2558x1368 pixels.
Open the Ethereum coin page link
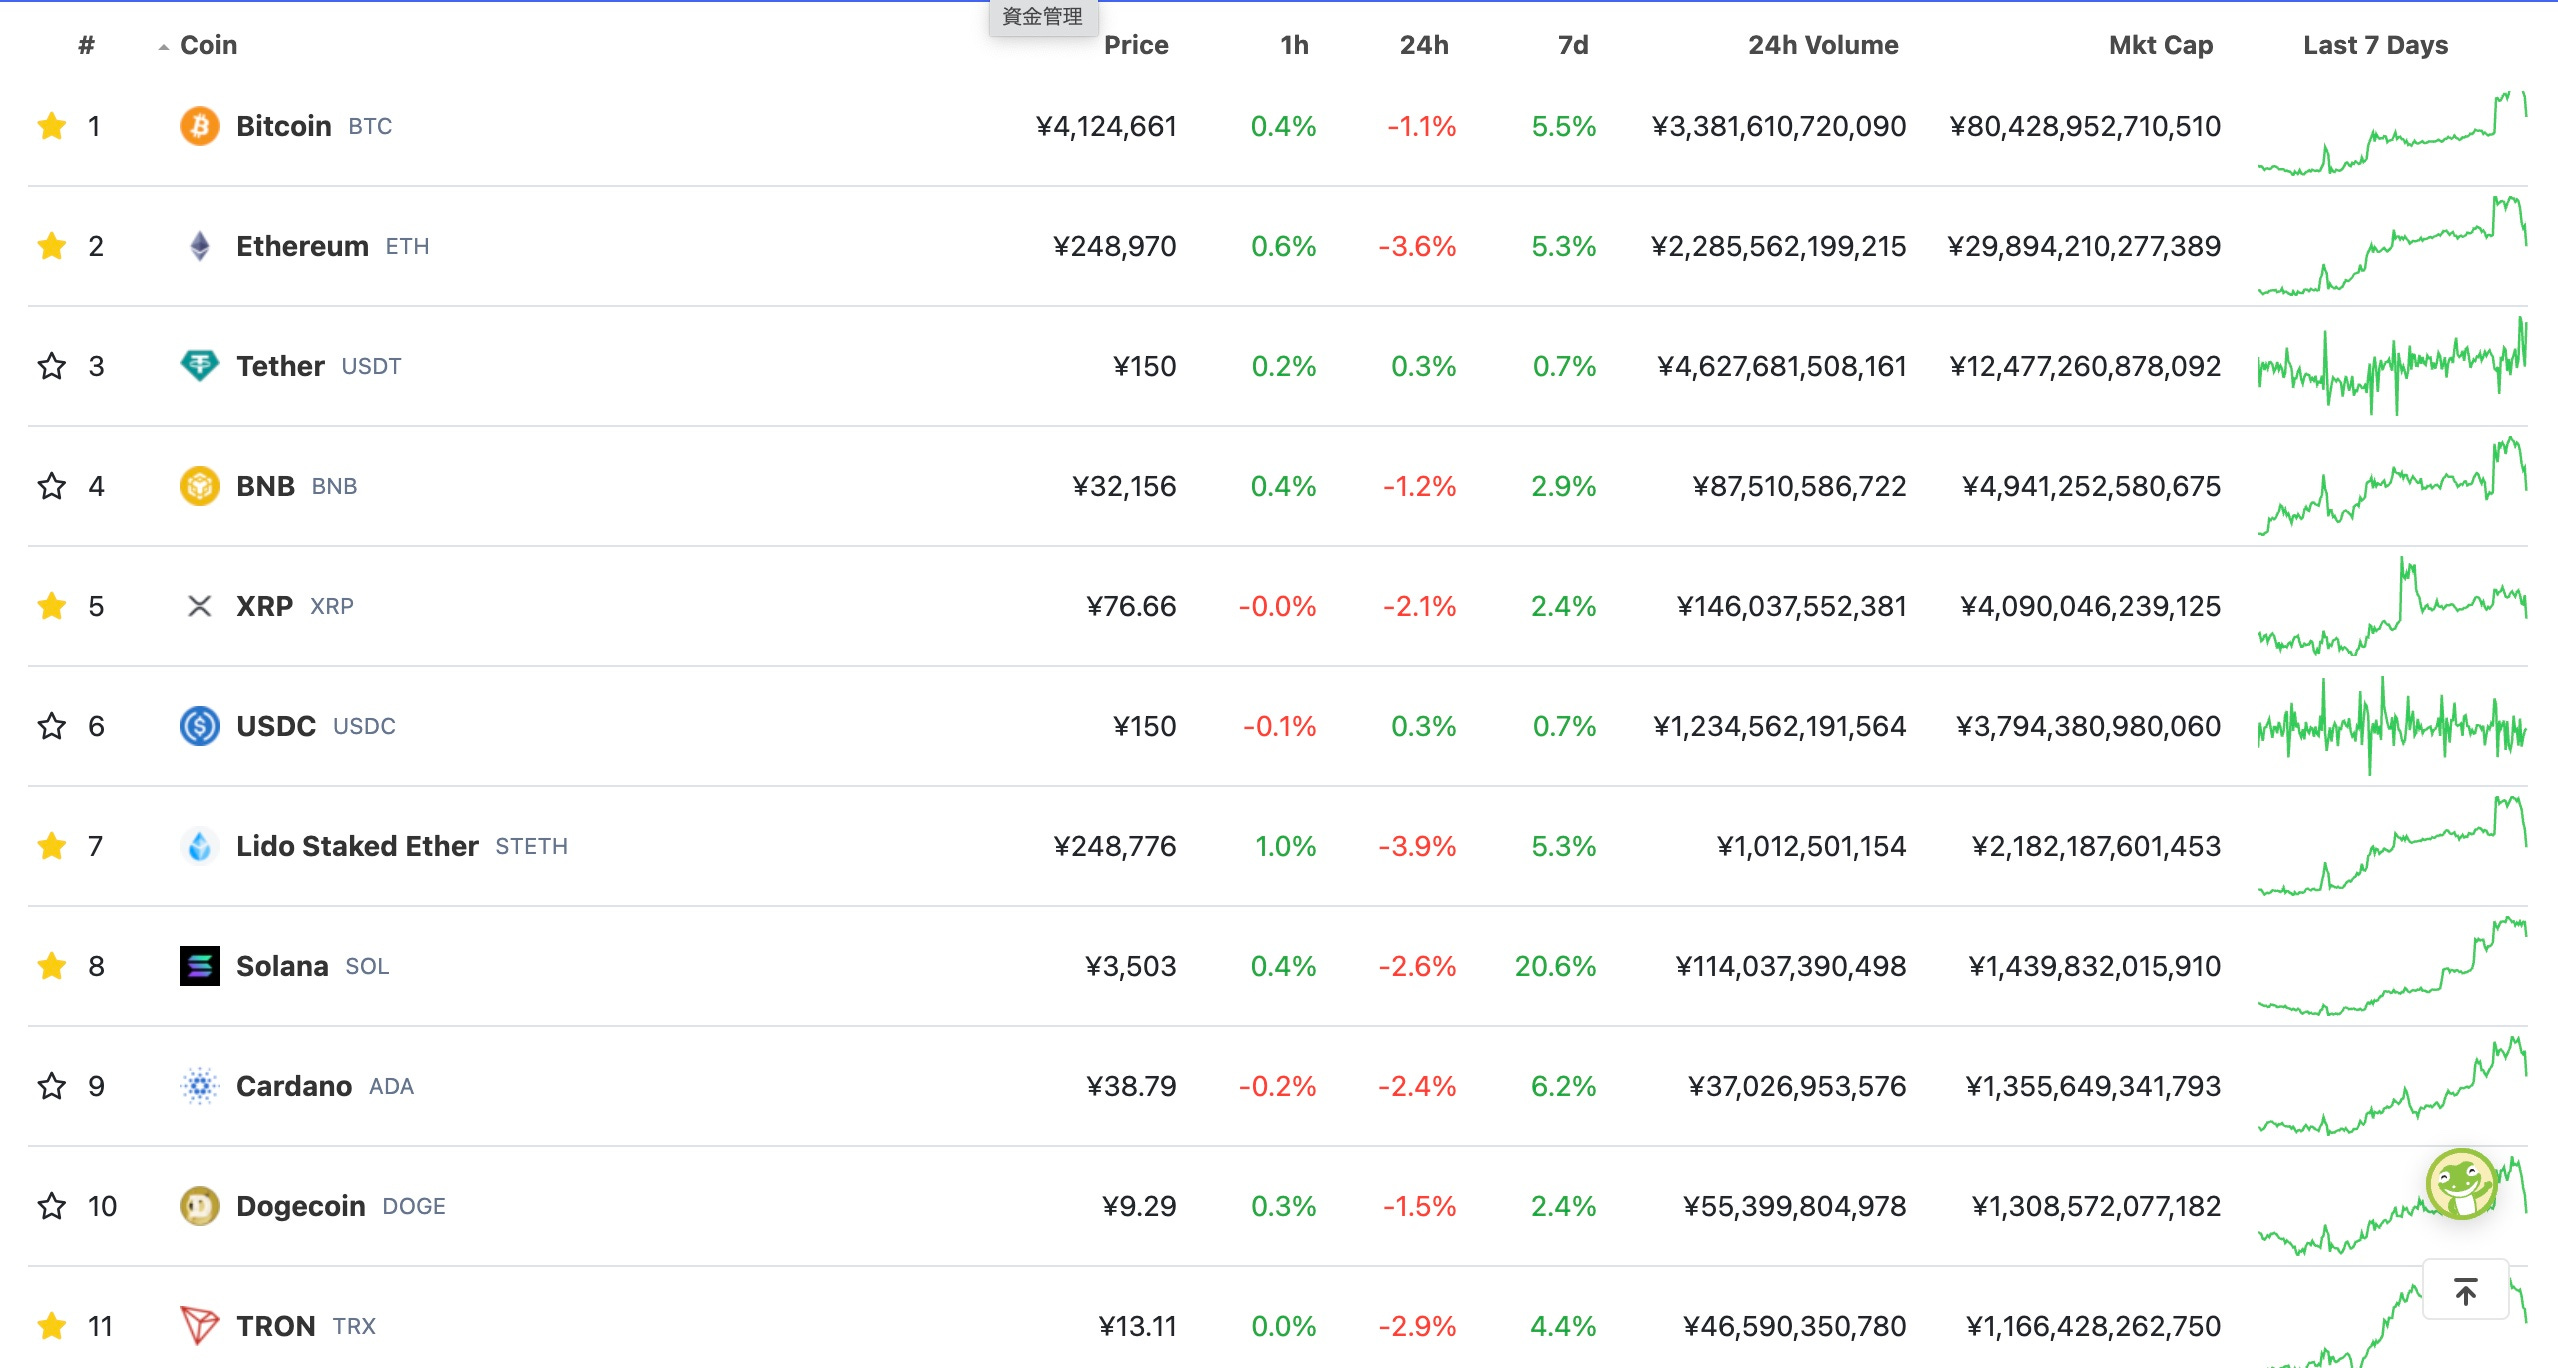tap(332, 246)
